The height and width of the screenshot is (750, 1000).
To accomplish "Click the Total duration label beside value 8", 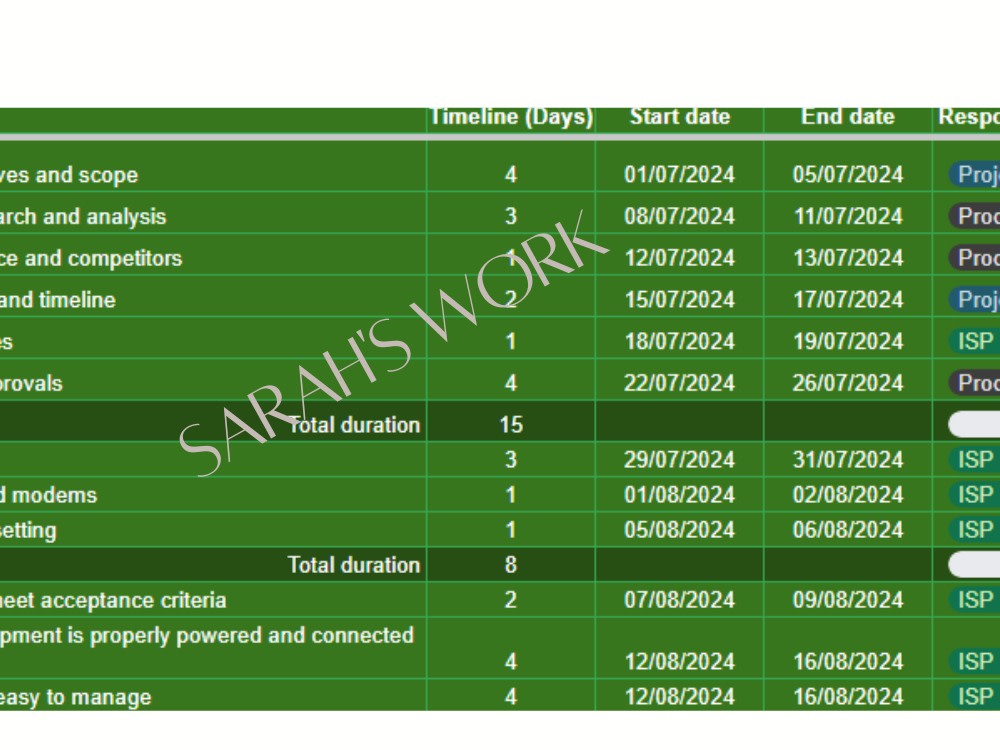I will 354,564.
